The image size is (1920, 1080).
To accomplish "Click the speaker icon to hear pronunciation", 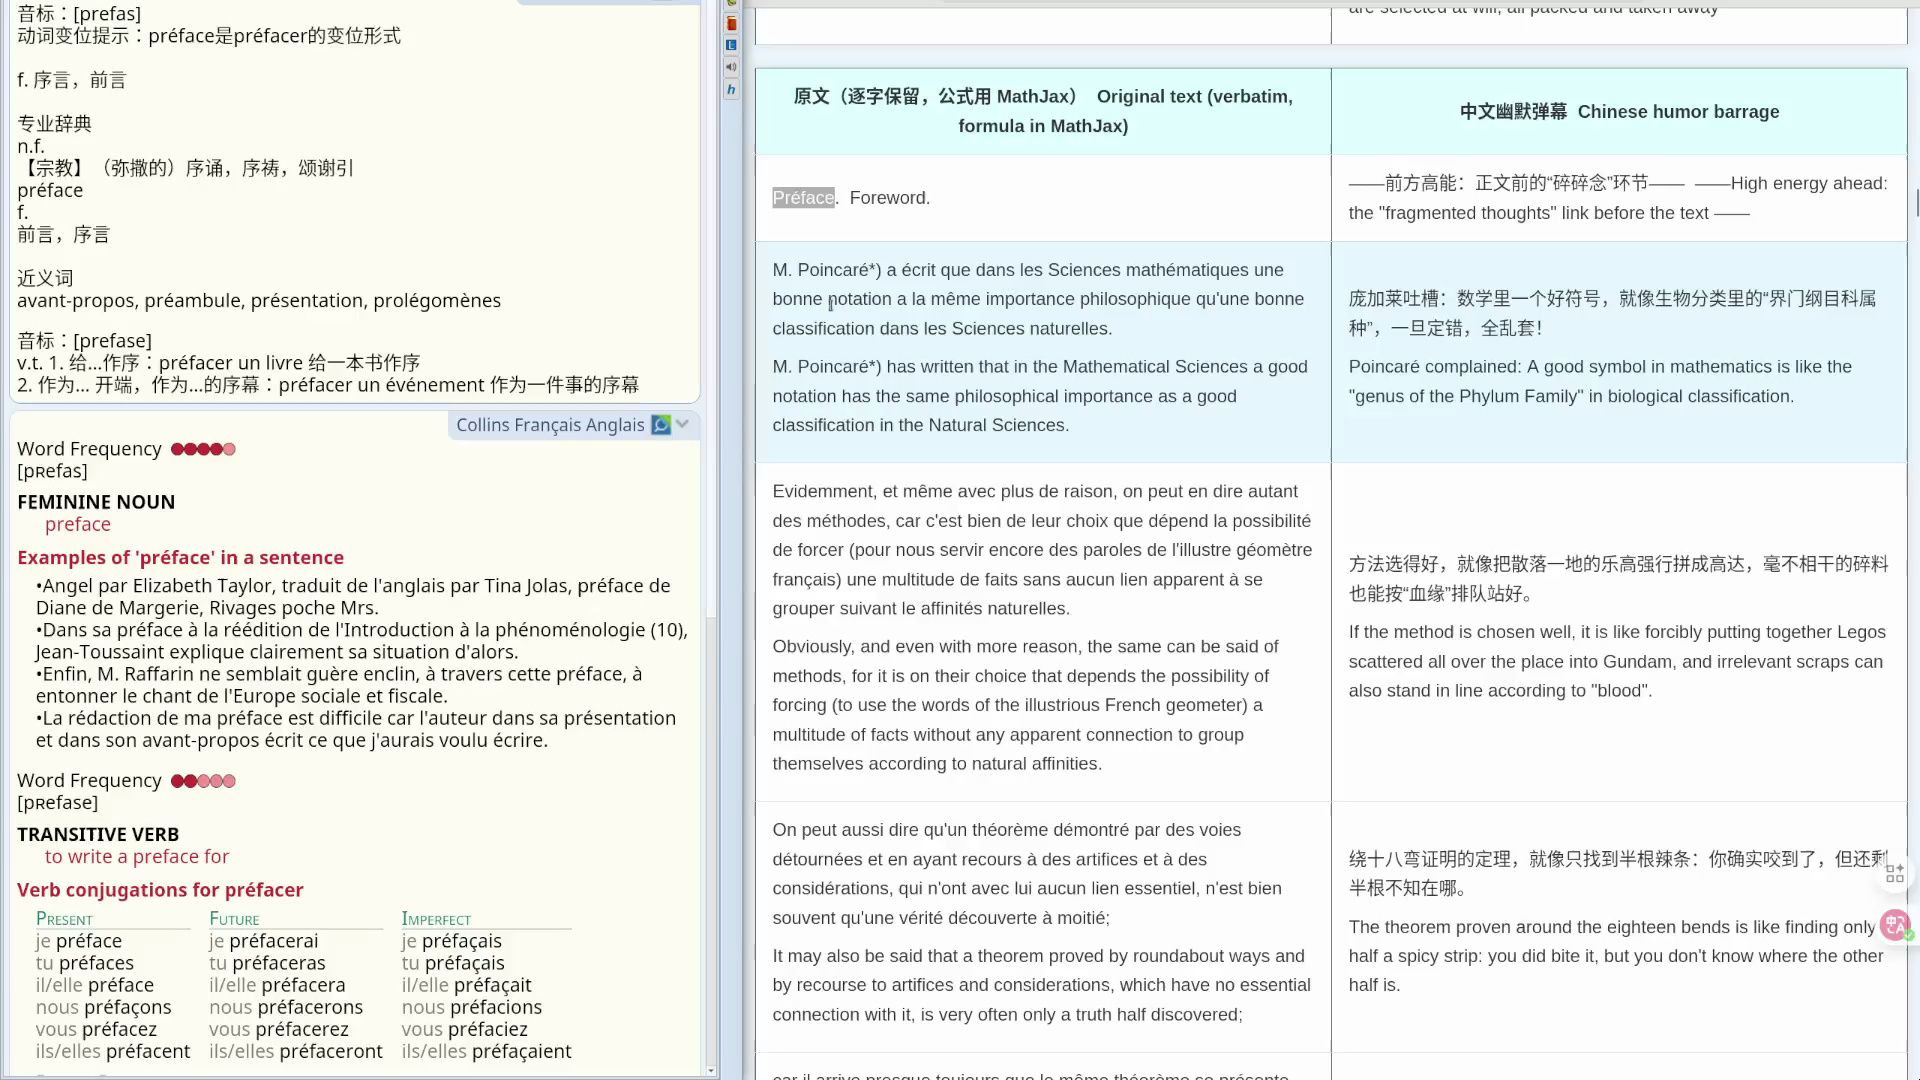I will [x=731, y=67].
